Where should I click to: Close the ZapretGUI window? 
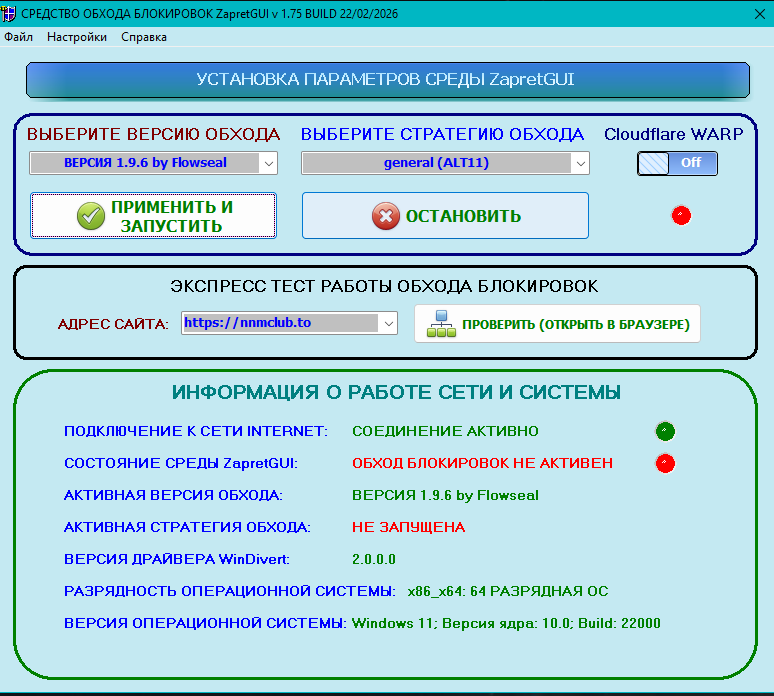click(749, 12)
